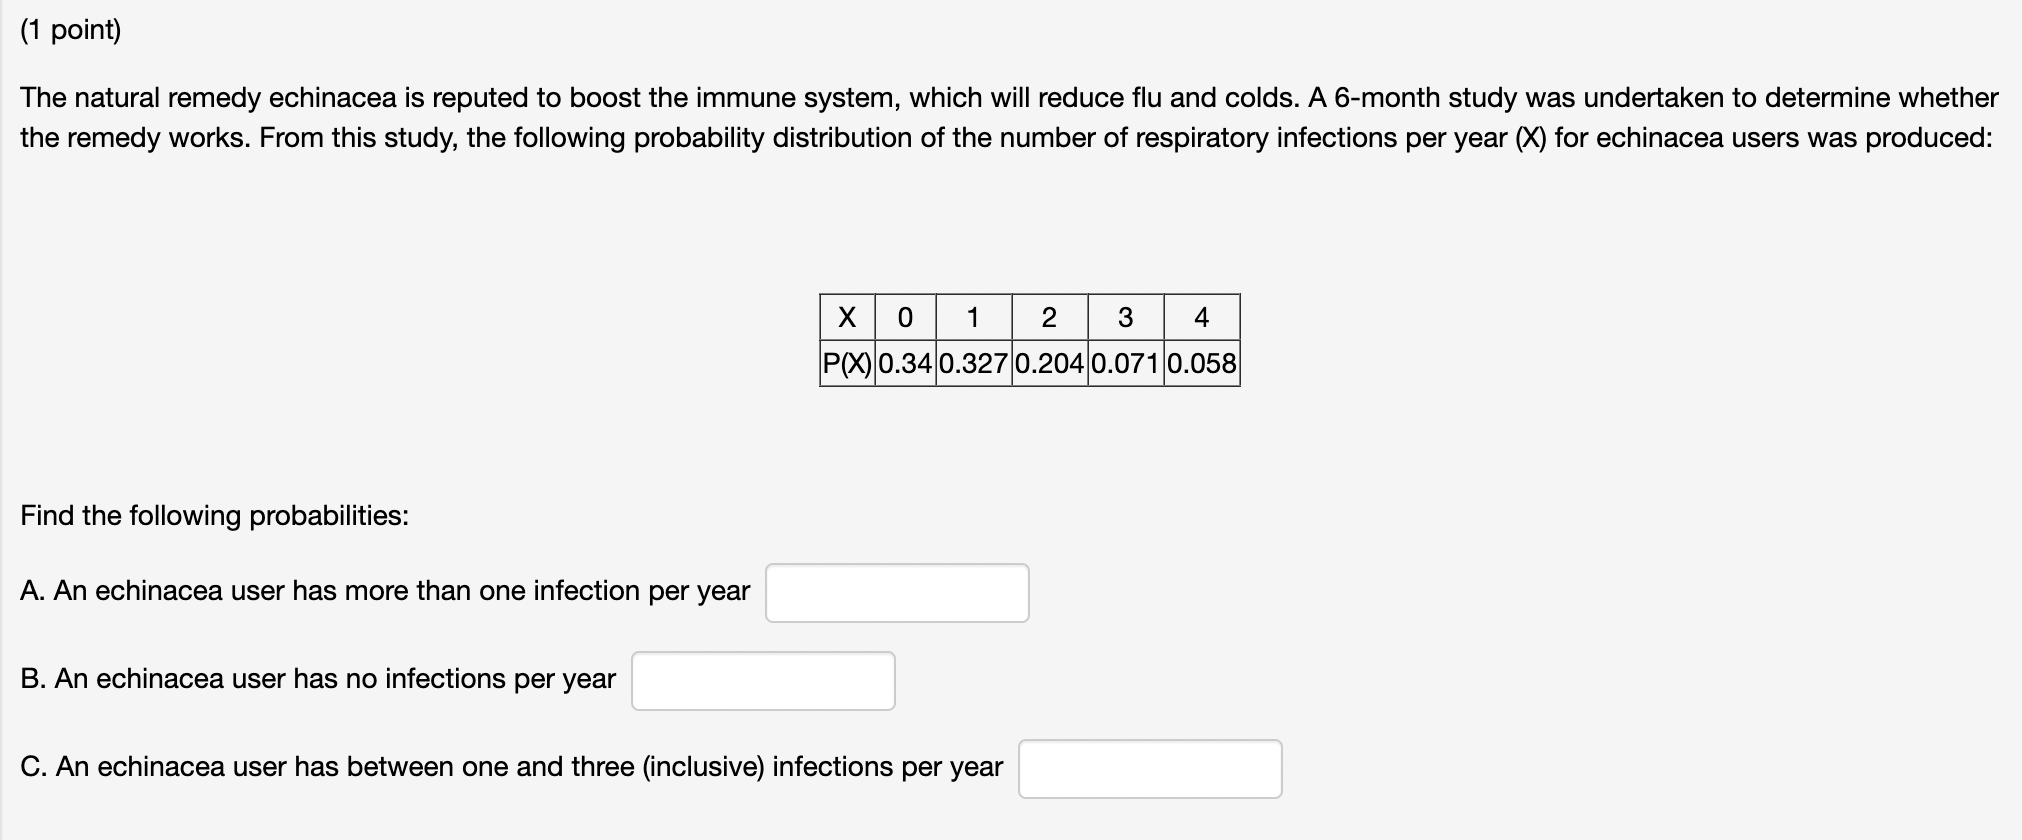Click the question C text label
Image resolution: width=2022 pixels, height=840 pixels.
pyautogui.click(x=511, y=767)
